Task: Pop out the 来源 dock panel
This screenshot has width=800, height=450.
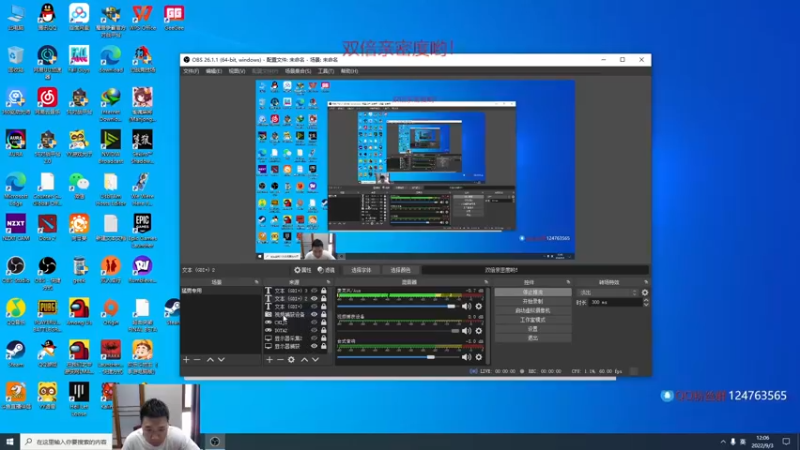Action: click(x=328, y=282)
